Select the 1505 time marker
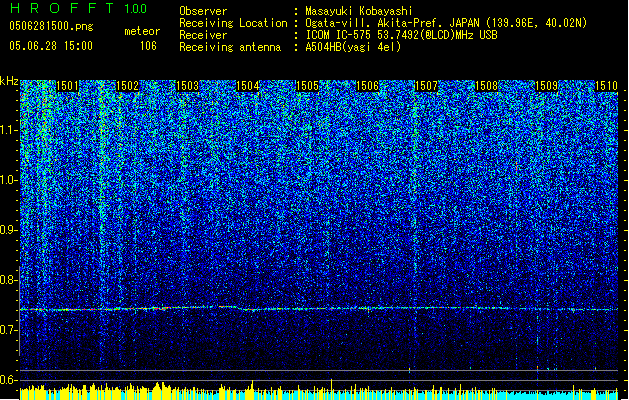Image resolution: width=629 pixels, height=400 pixels. tap(307, 86)
